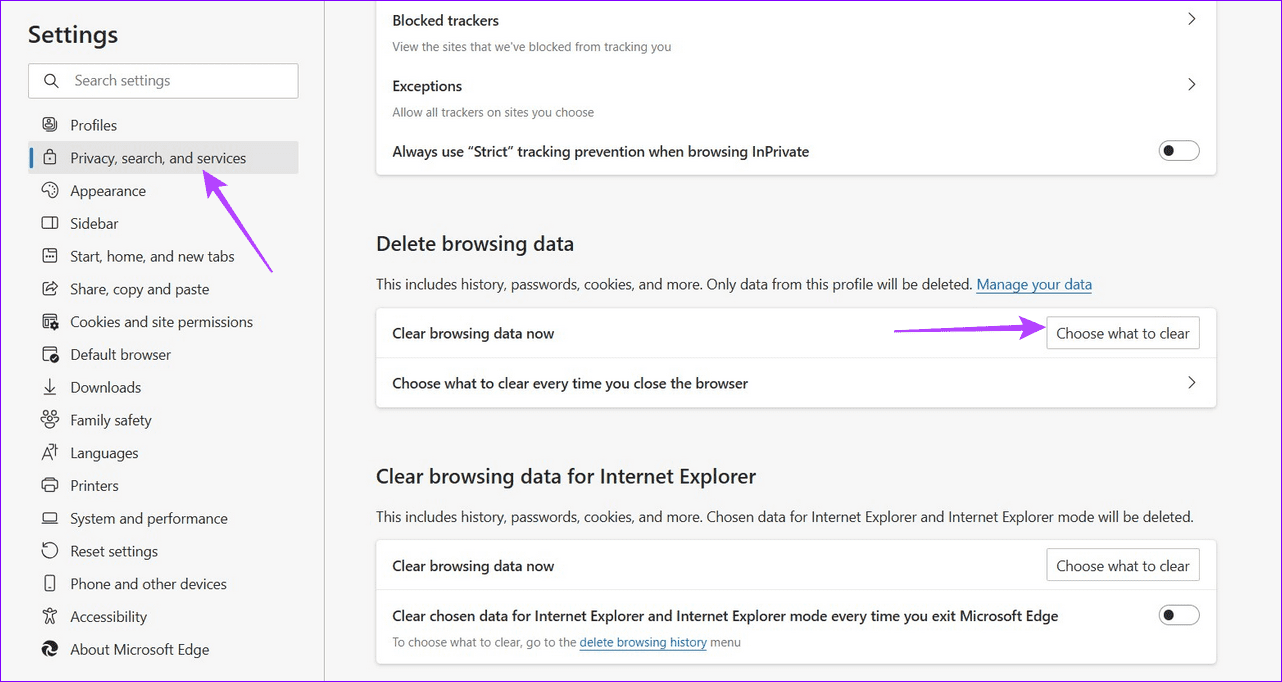This screenshot has width=1282, height=682.
Task: Select Privacy, search, and services
Action: pyautogui.click(x=158, y=157)
